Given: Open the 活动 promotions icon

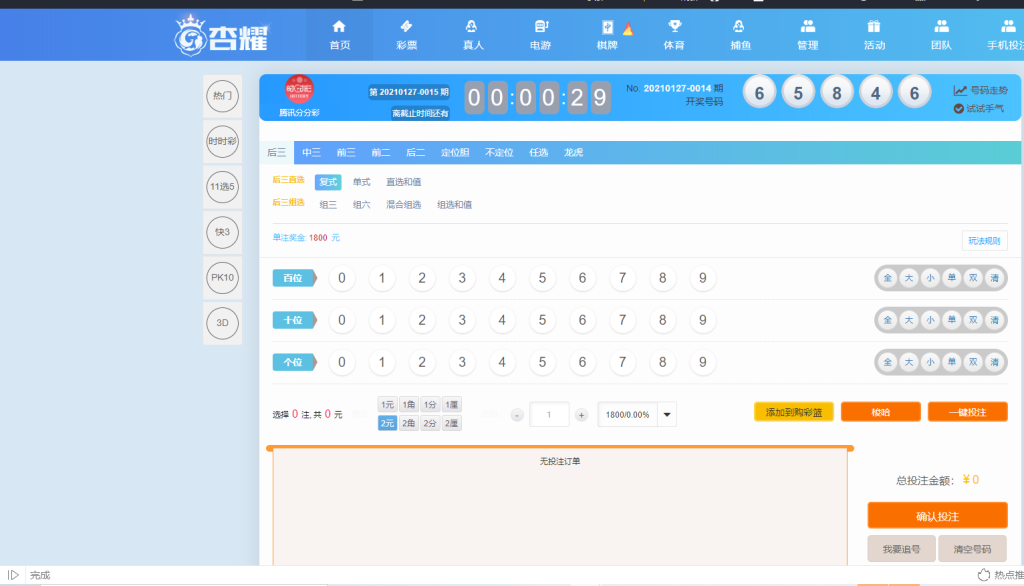Looking at the screenshot, I should [874, 33].
